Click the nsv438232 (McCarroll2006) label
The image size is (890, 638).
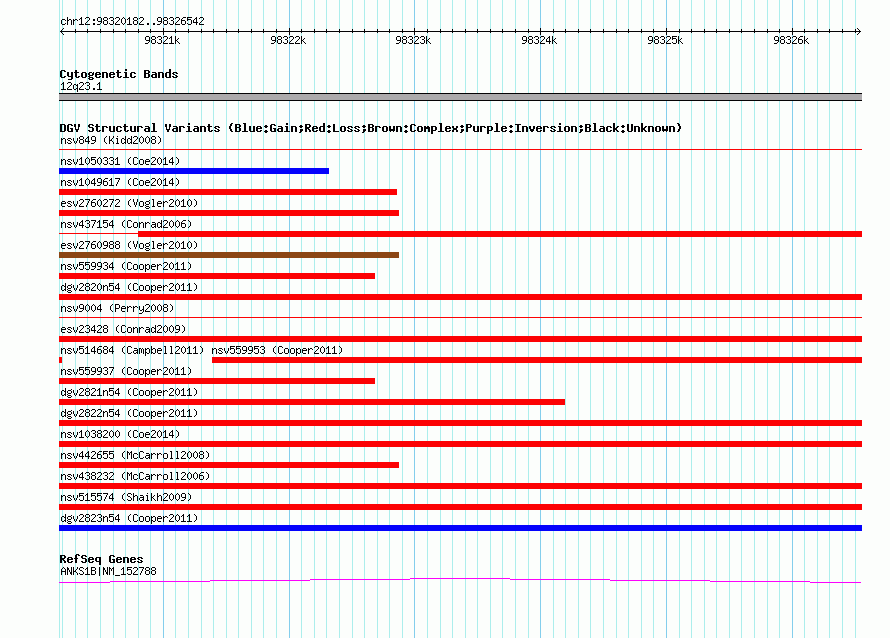[x=135, y=476]
